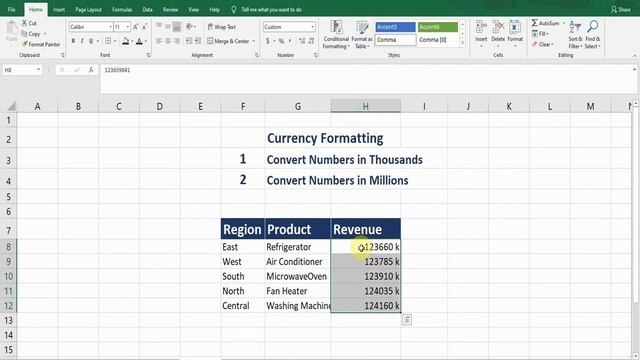Open the Custom number format dropdown
640x360 pixels.
pyautogui.click(x=313, y=27)
